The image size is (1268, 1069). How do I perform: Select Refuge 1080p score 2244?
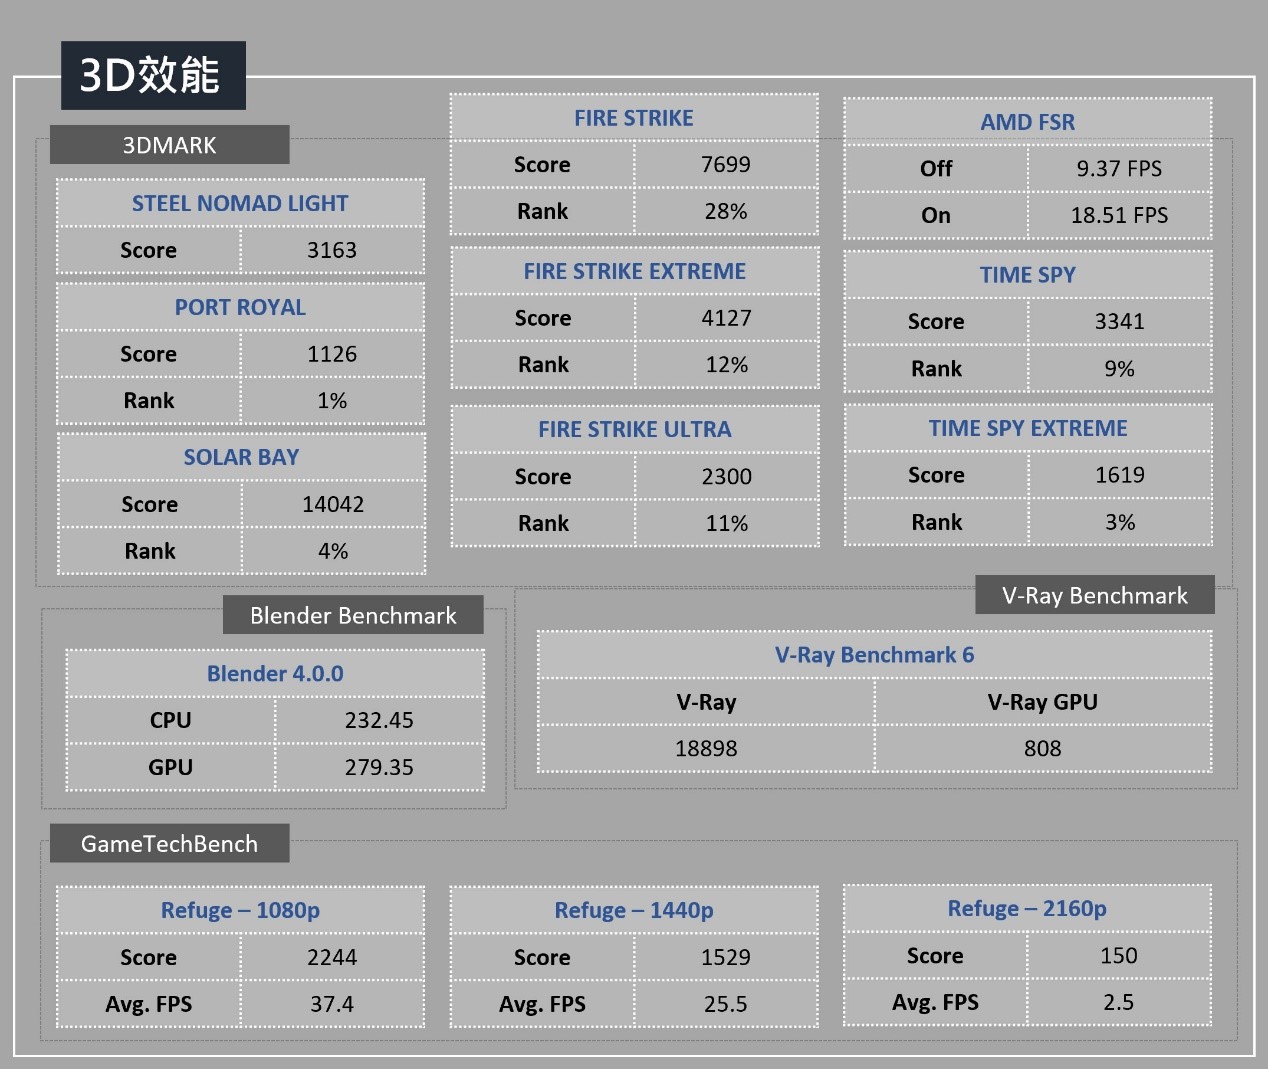(x=332, y=957)
